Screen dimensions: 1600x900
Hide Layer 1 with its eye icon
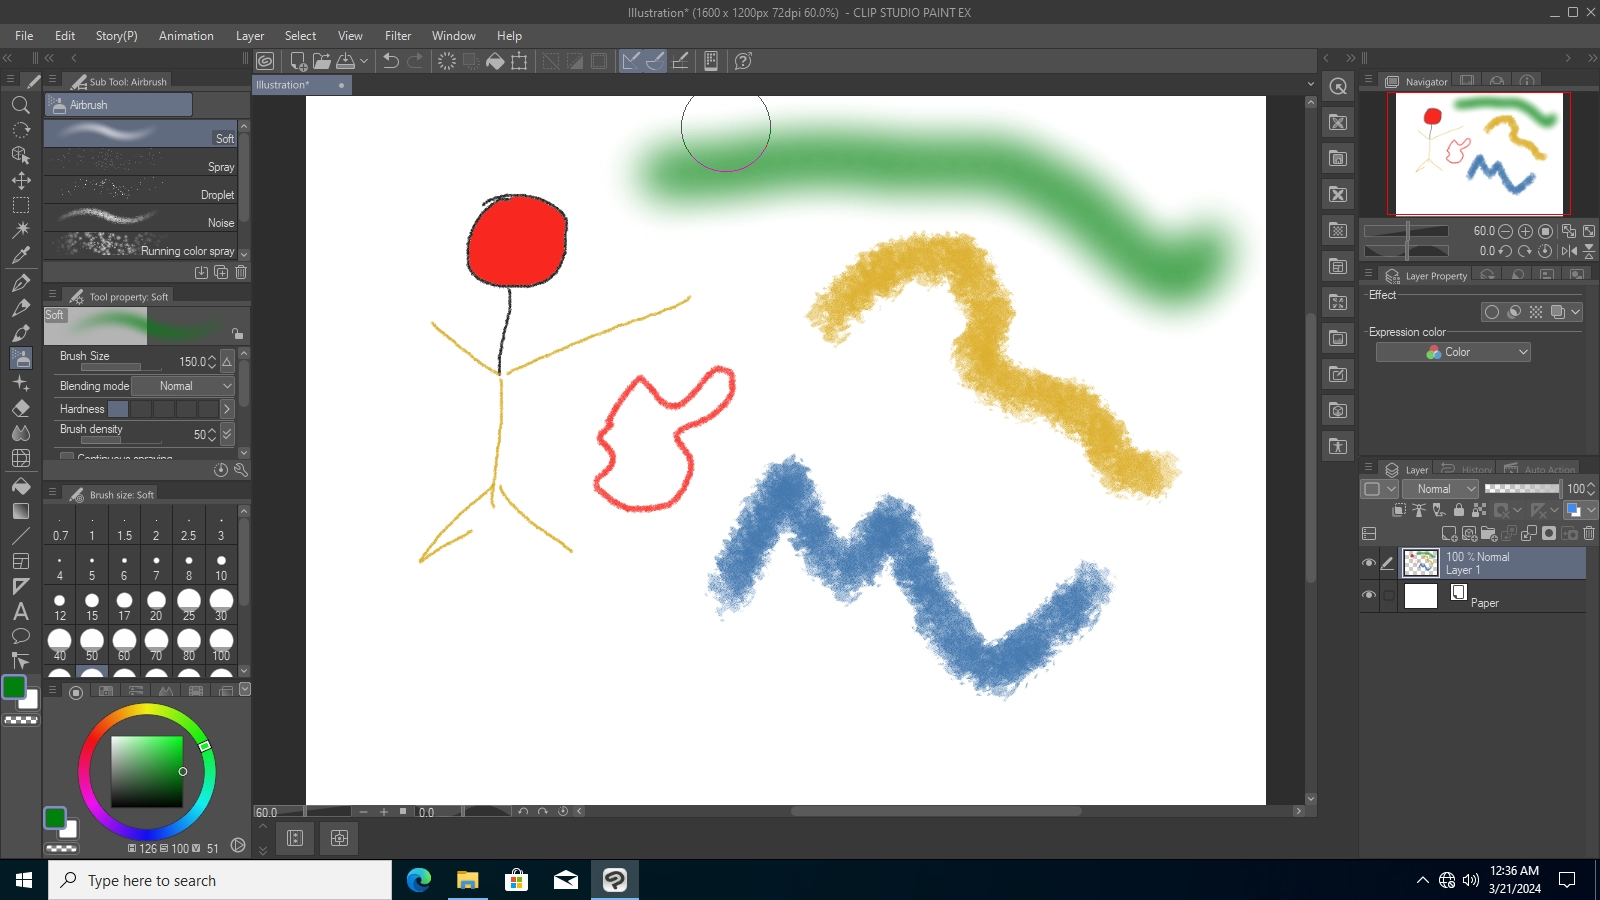[1369, 563]
